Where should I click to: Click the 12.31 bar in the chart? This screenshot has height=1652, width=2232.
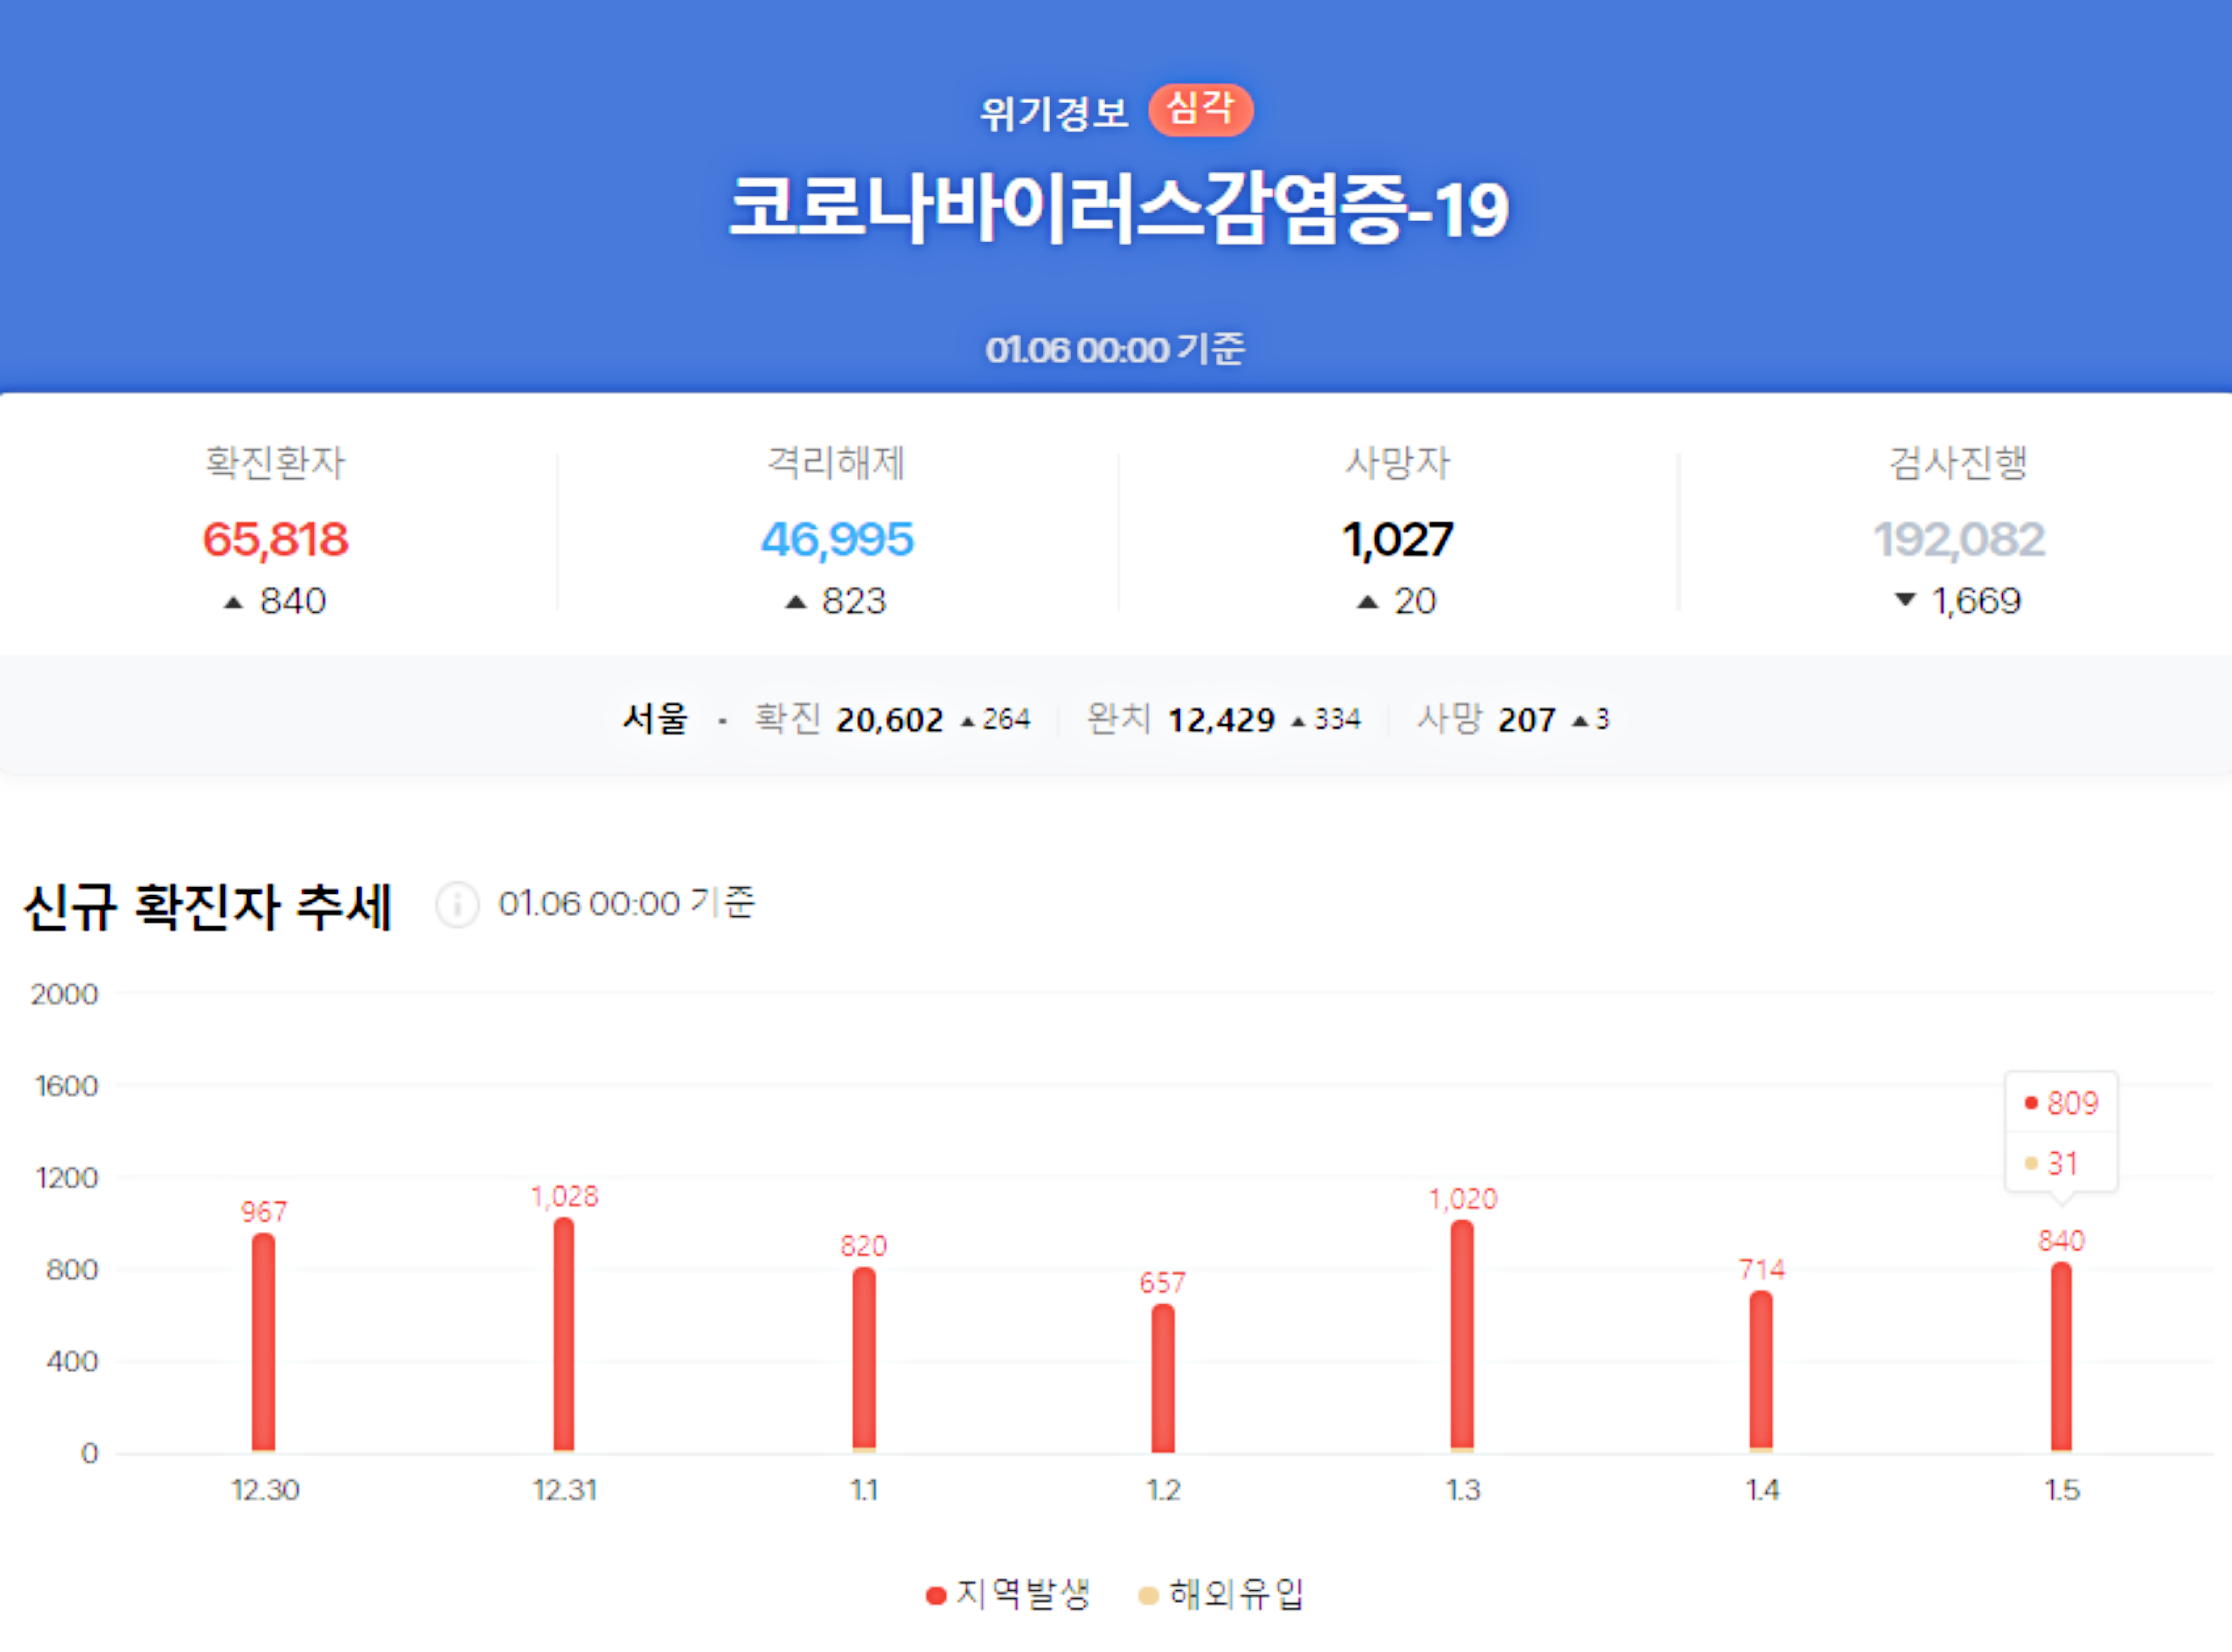click(x=564, y=1335)
